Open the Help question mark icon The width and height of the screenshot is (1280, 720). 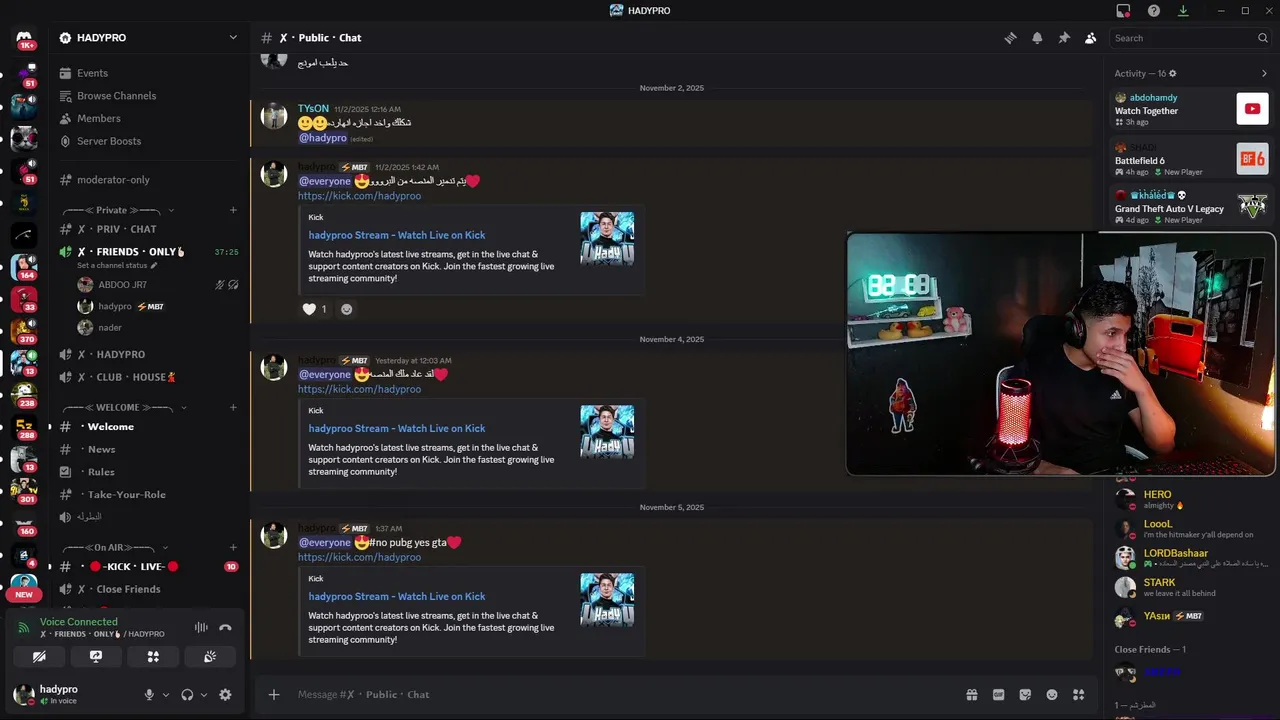click(x=1154, y=10)
